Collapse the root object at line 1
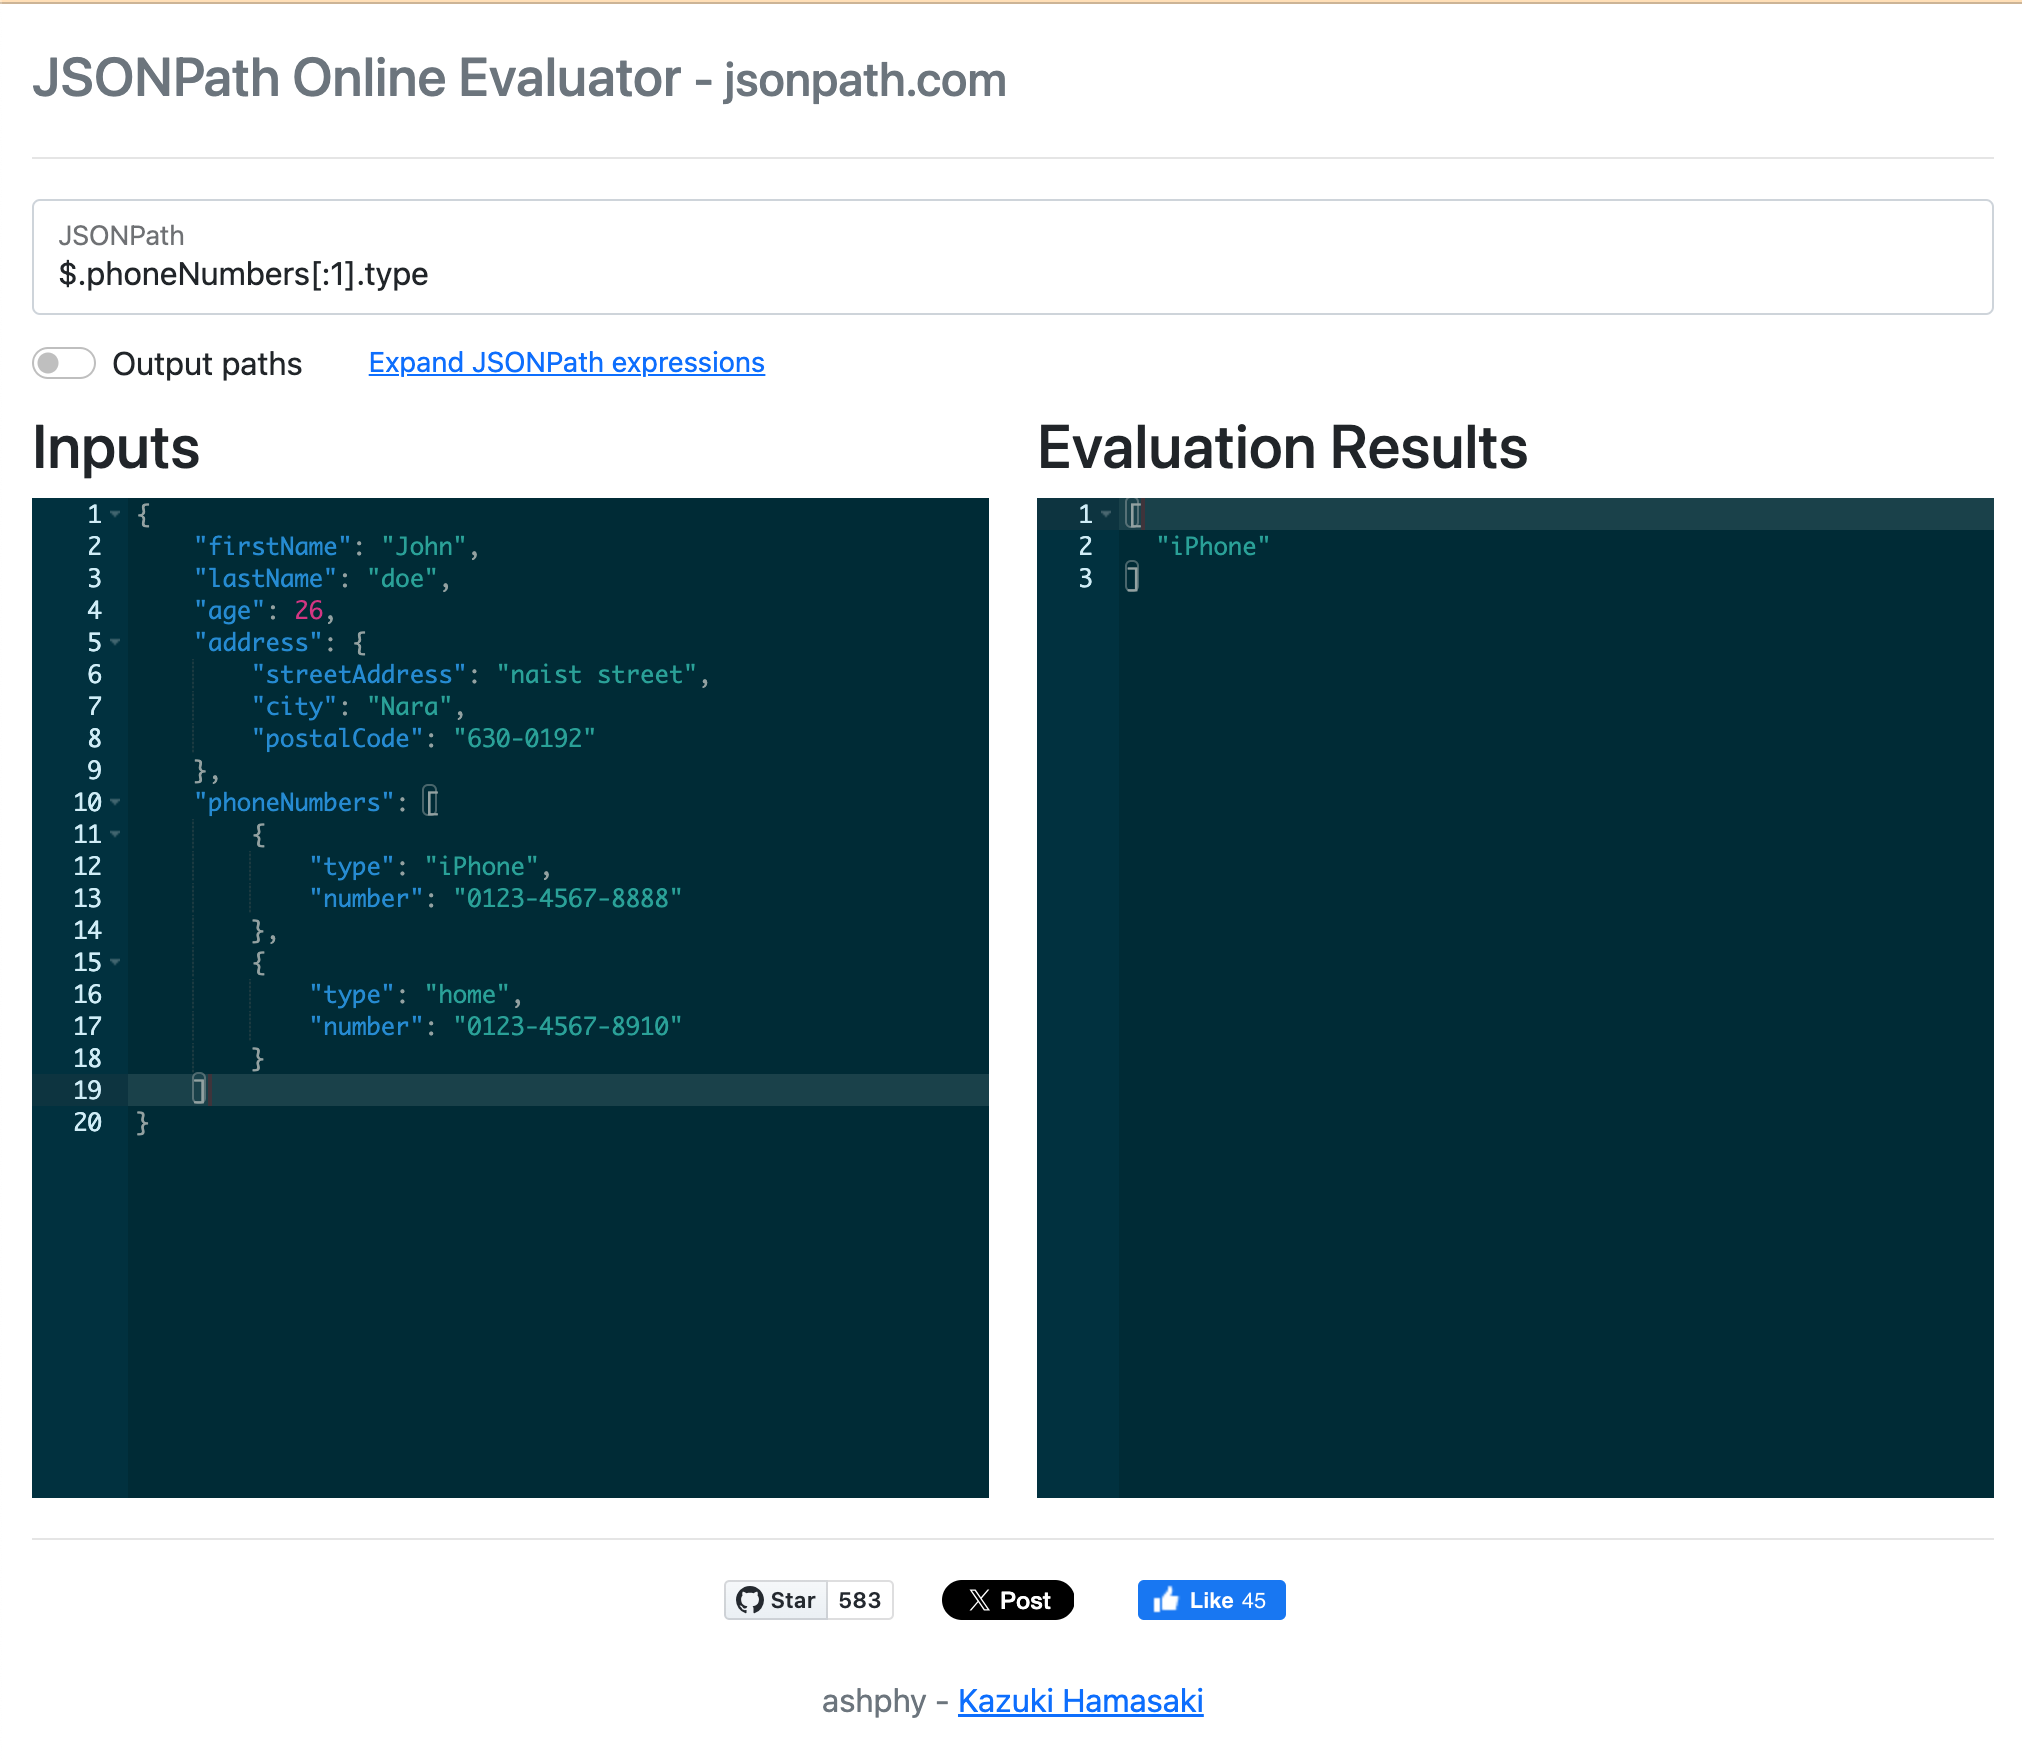The height and width of the screenshot is (1760, 2022). click(116, 514)
